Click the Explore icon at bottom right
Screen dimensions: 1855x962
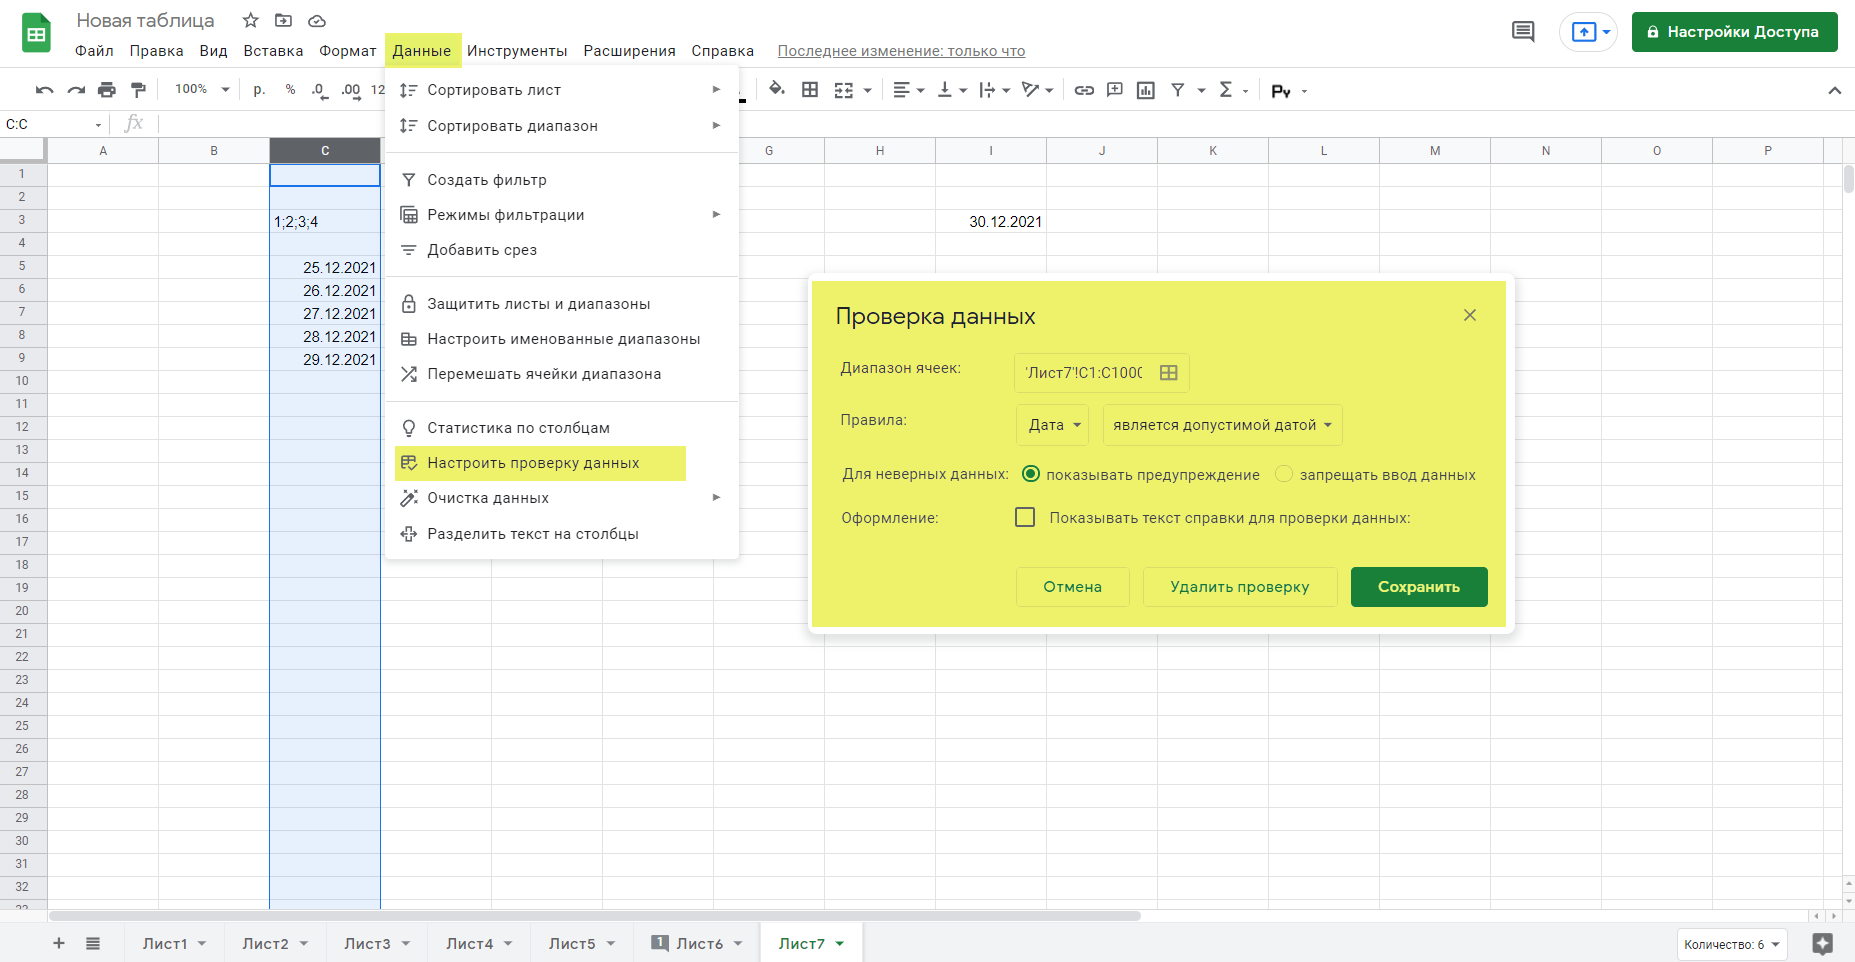1822,943
